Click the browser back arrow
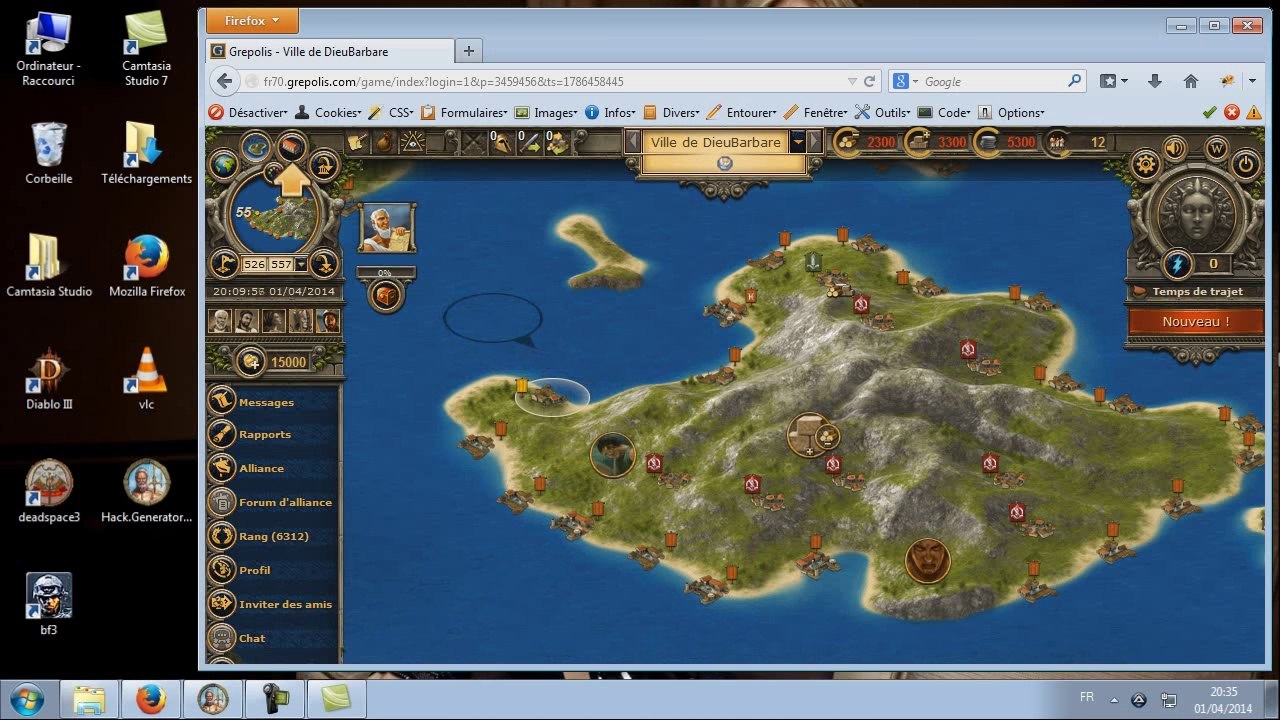This screenshot has height=720, width=1280. coord(225,81)
